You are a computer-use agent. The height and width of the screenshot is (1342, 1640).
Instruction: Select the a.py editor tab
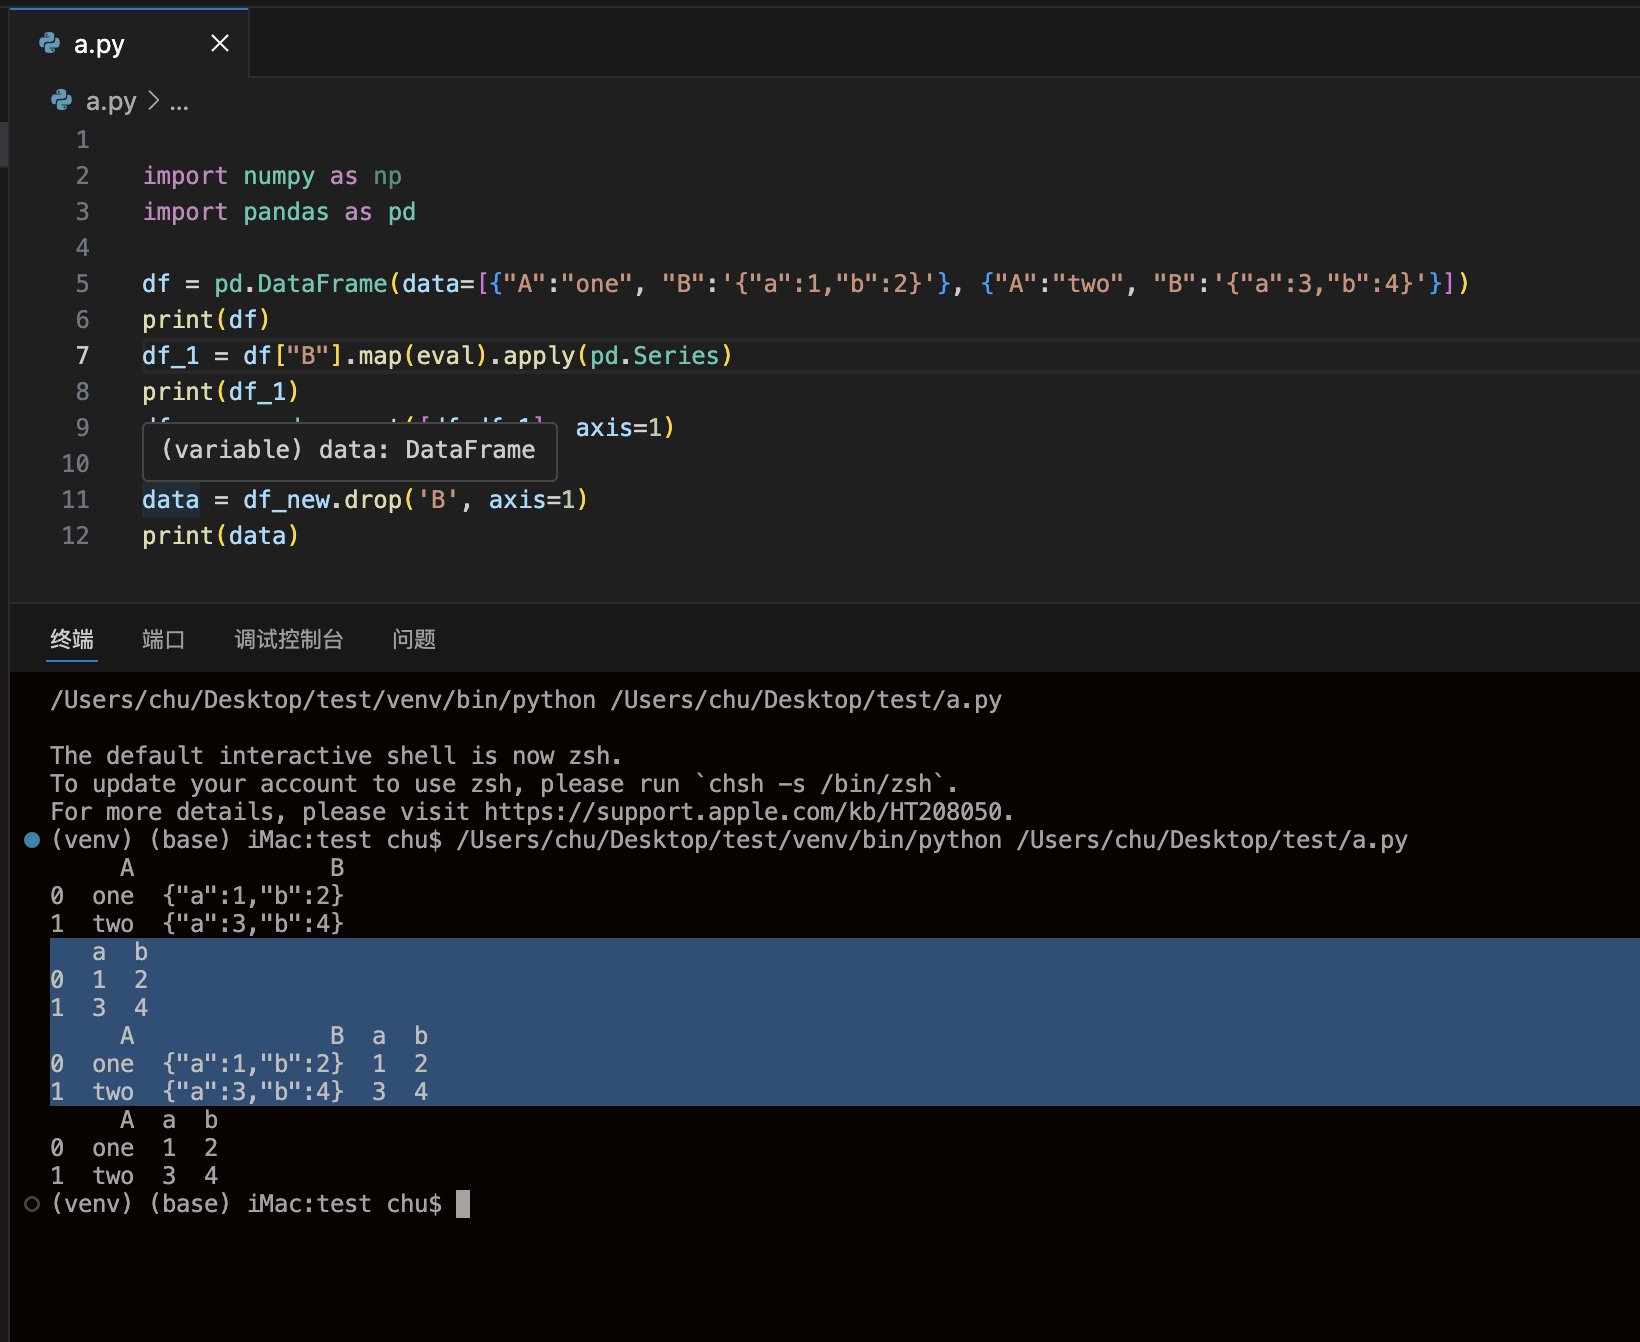pyautogui.click(x=100, y=44)
